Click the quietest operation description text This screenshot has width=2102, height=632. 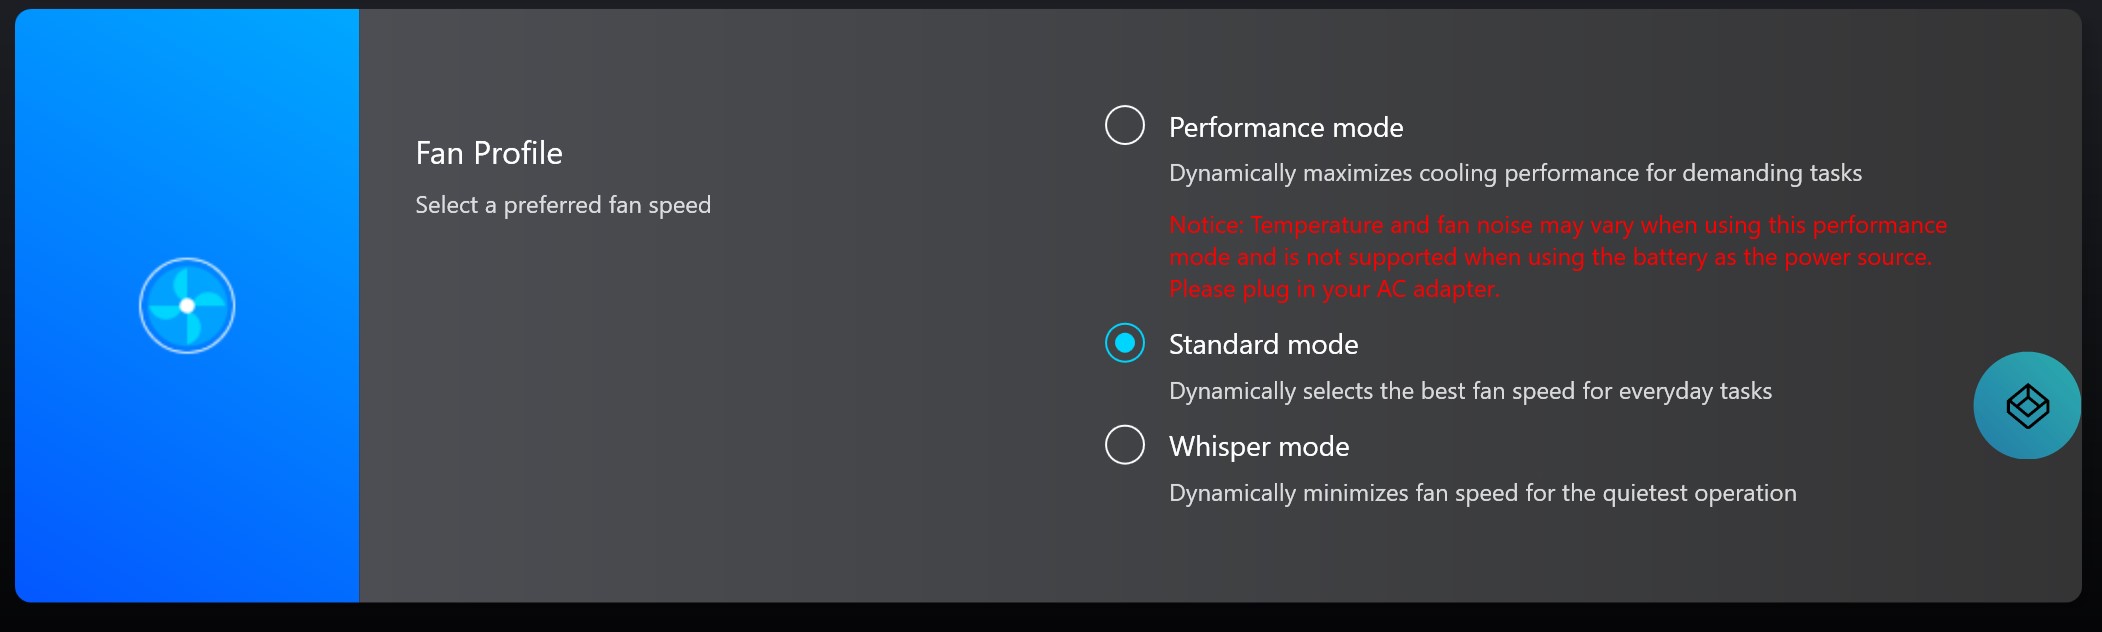coord(1482,493)
